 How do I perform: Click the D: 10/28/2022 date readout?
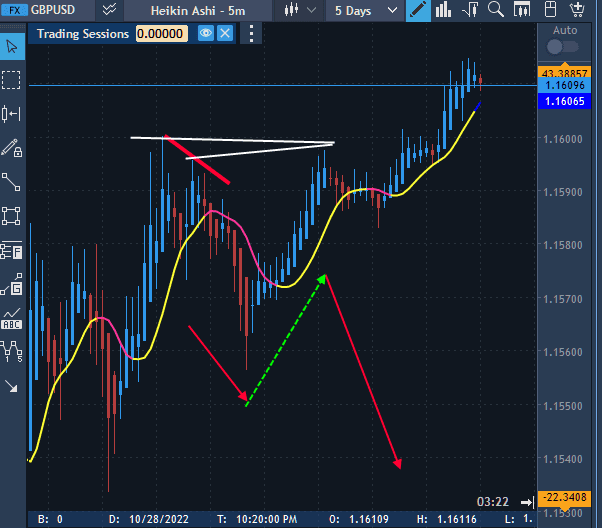pyautogui.click(x=149, y=520)
